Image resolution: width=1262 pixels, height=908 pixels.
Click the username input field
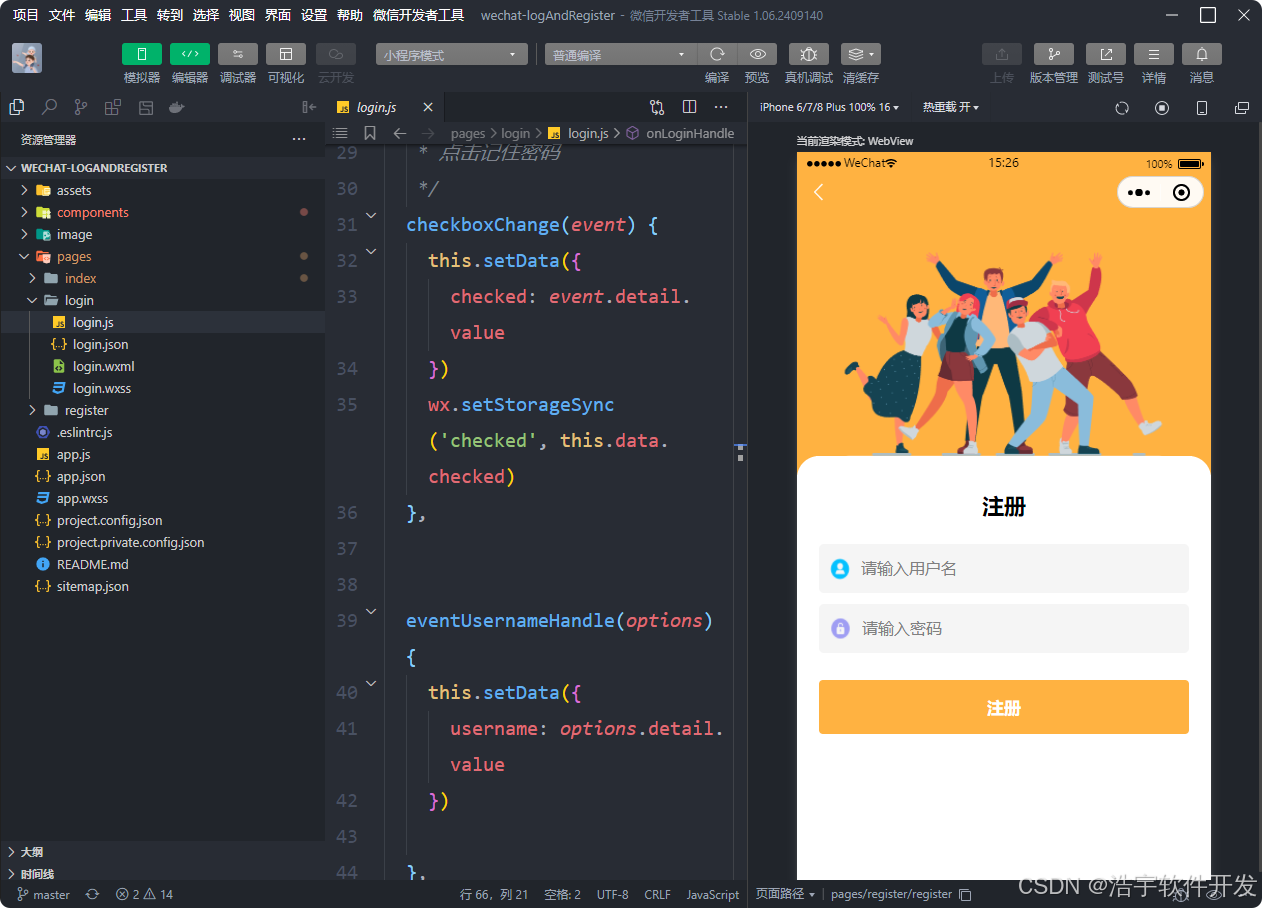(1003, 568)
